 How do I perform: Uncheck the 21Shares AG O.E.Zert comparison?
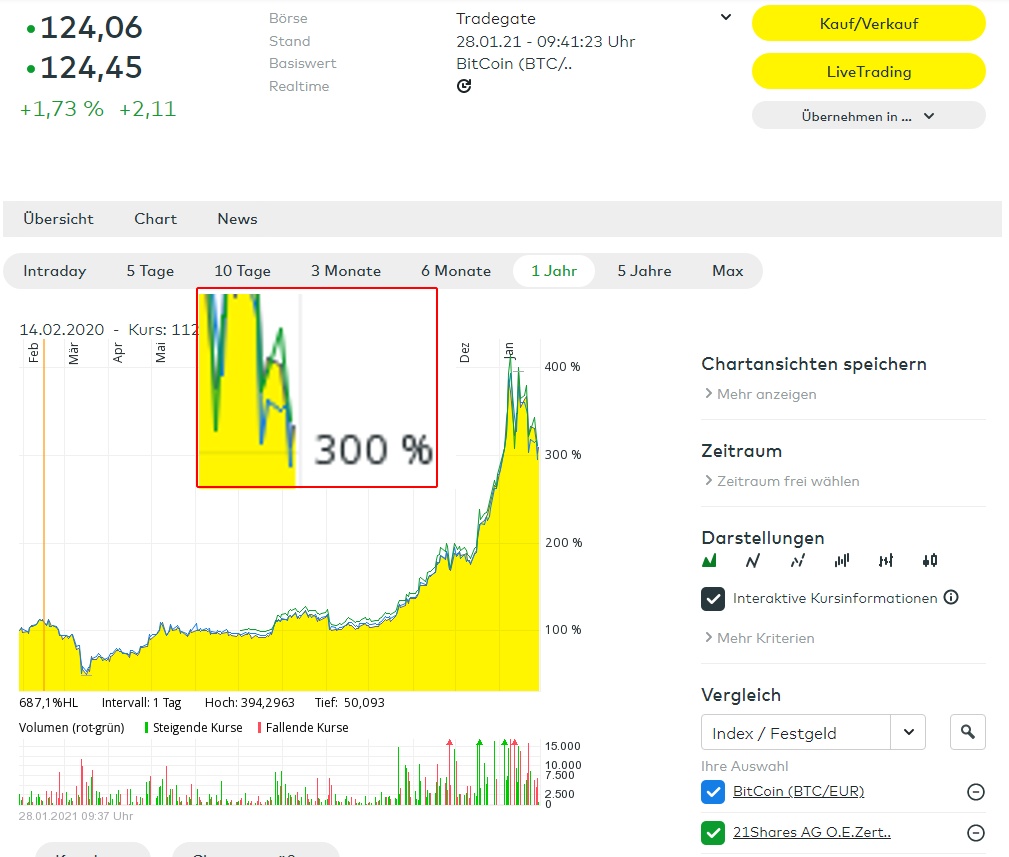tap(712, 831)
